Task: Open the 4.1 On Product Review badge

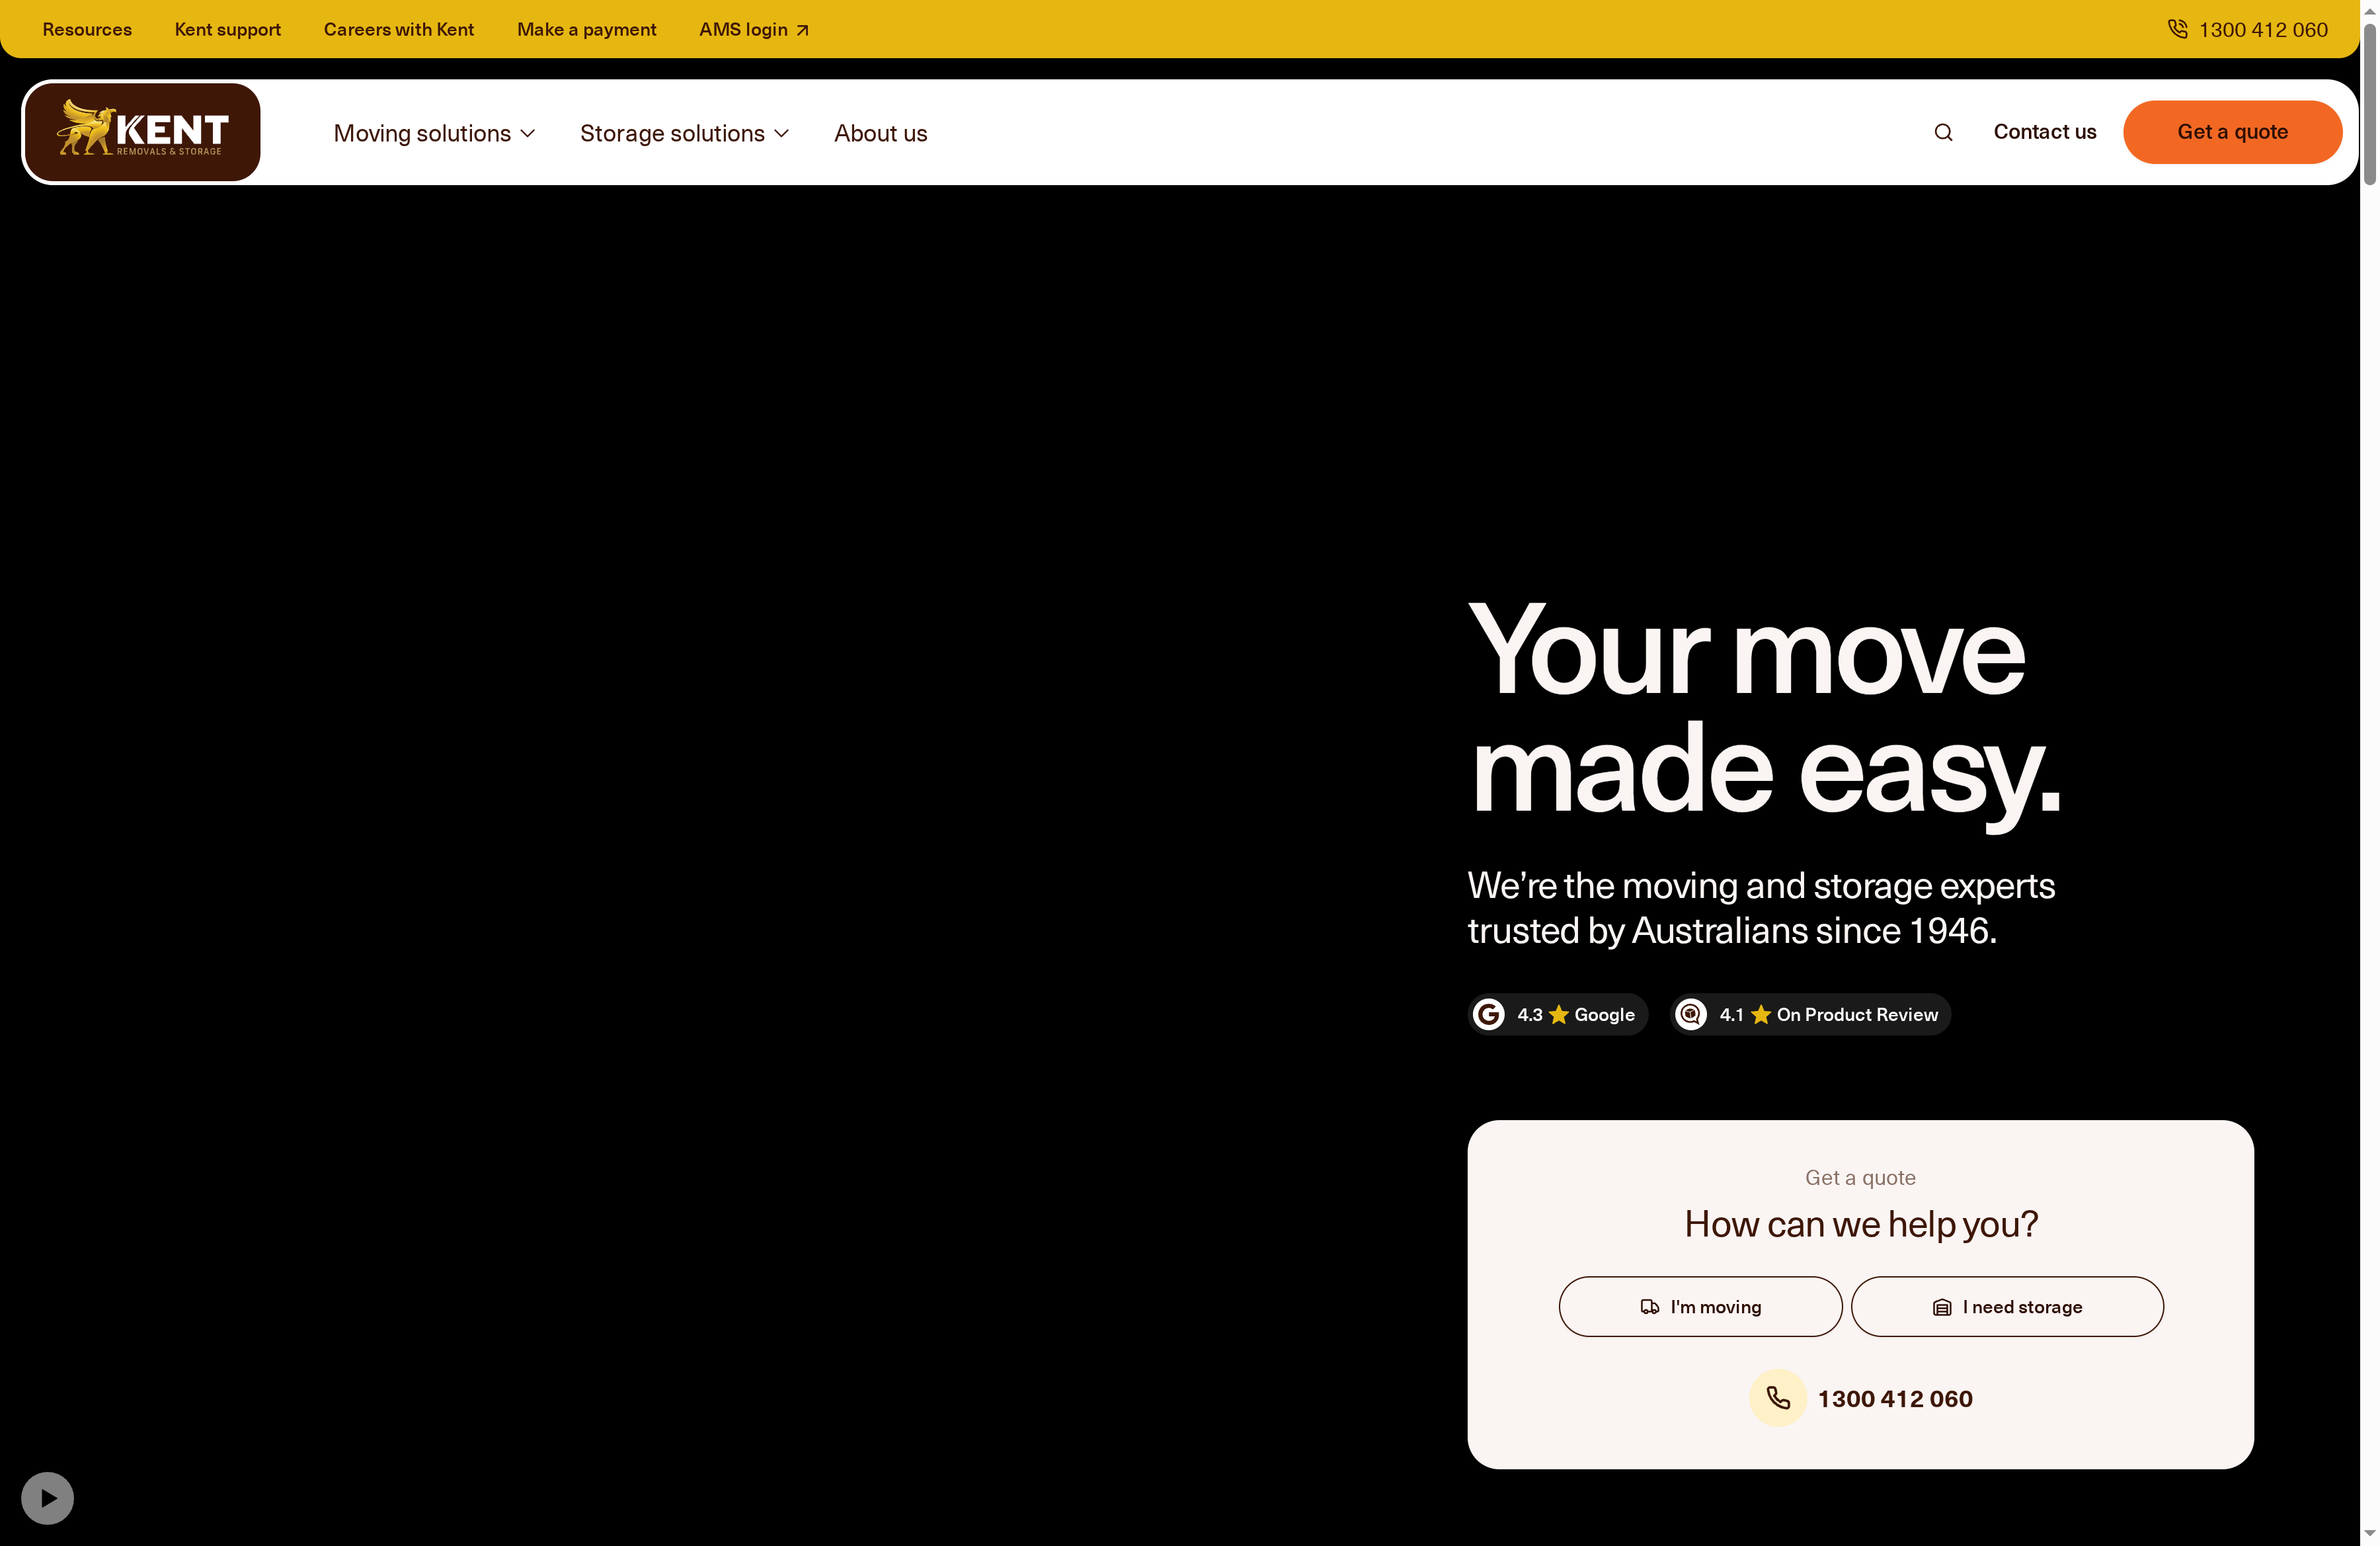Action: tap(1811, 1014)
